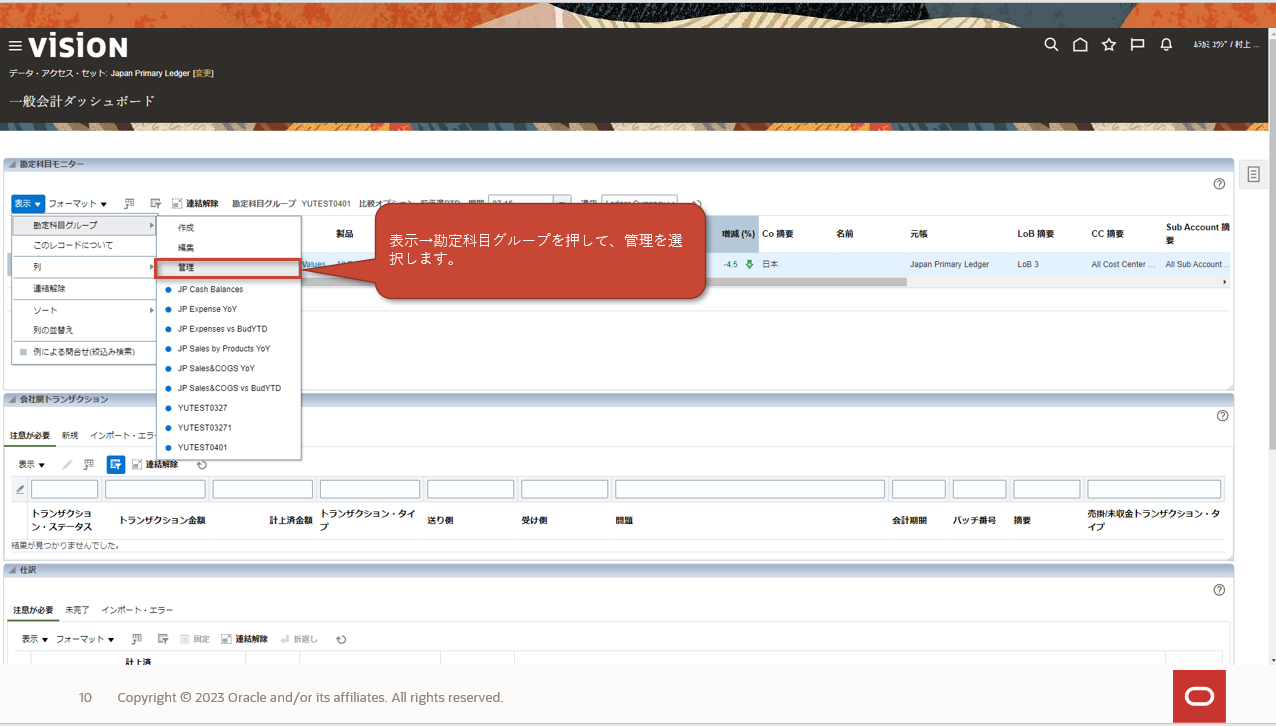Click the refresh icon in 会社間トランザクション toolbar
Screen dimensions: 1276x726
202,464
